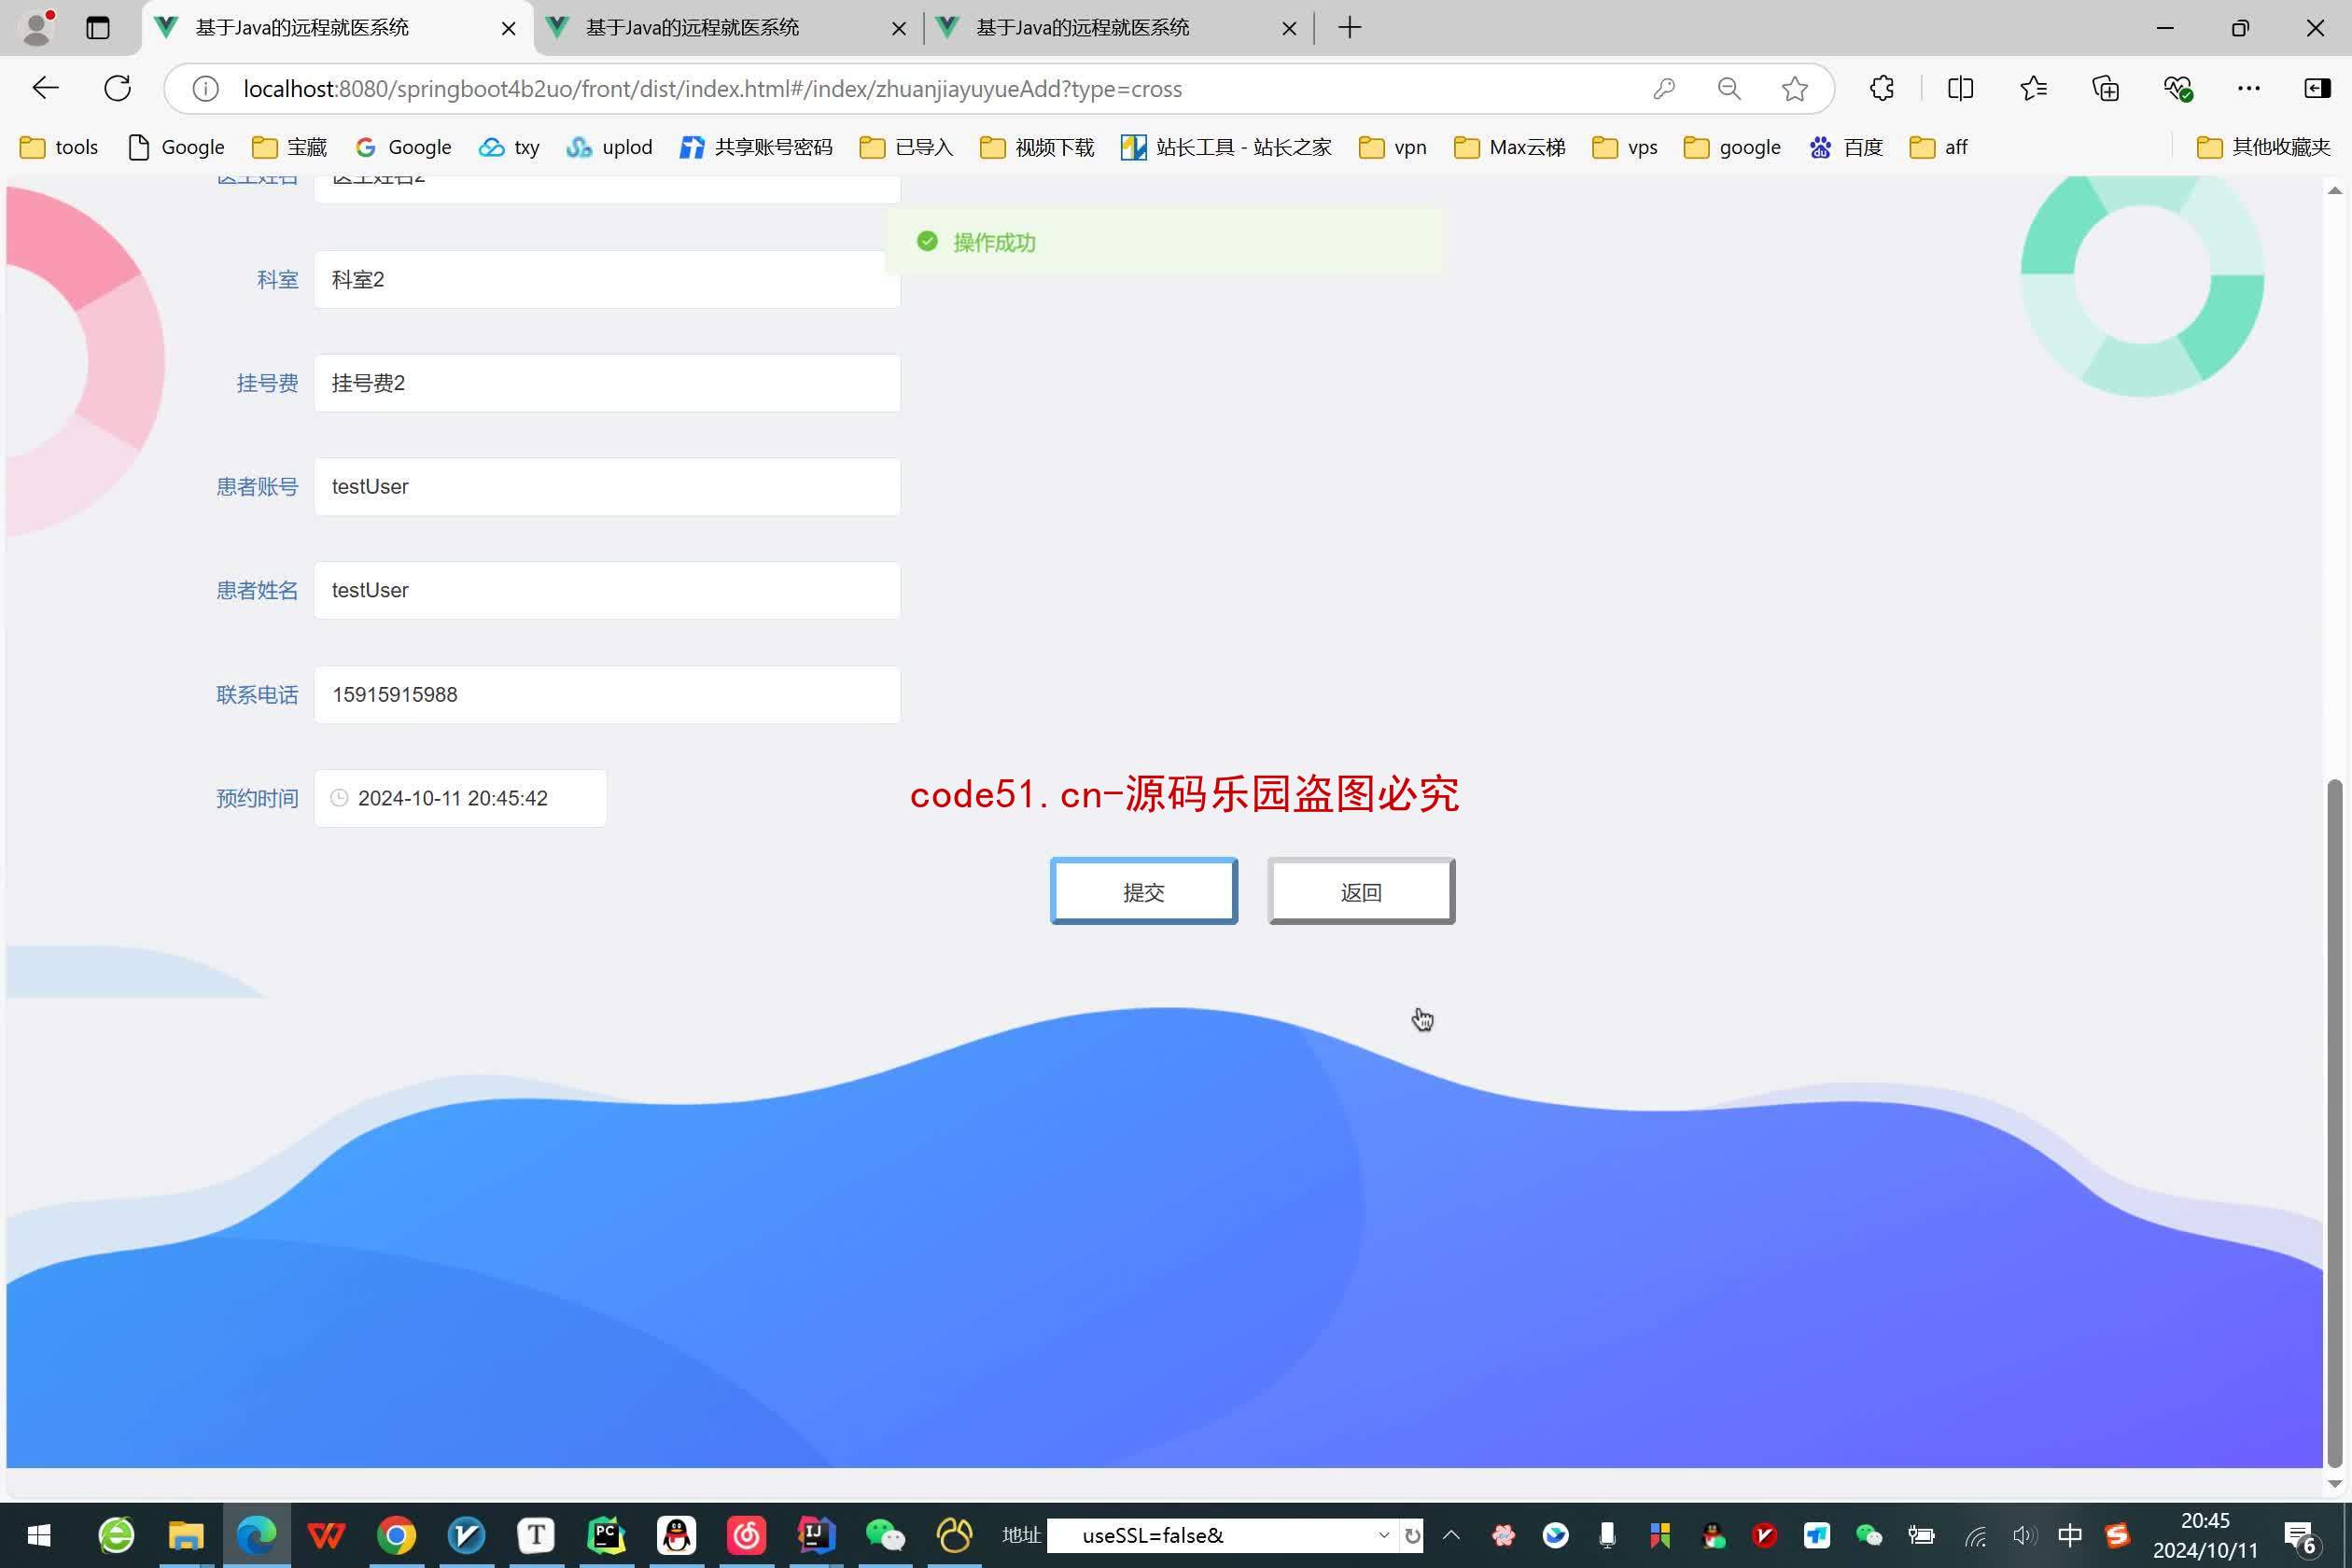Click the 返回 button
This screenshot has width=2352, height=1568.
pos(1361,891)
